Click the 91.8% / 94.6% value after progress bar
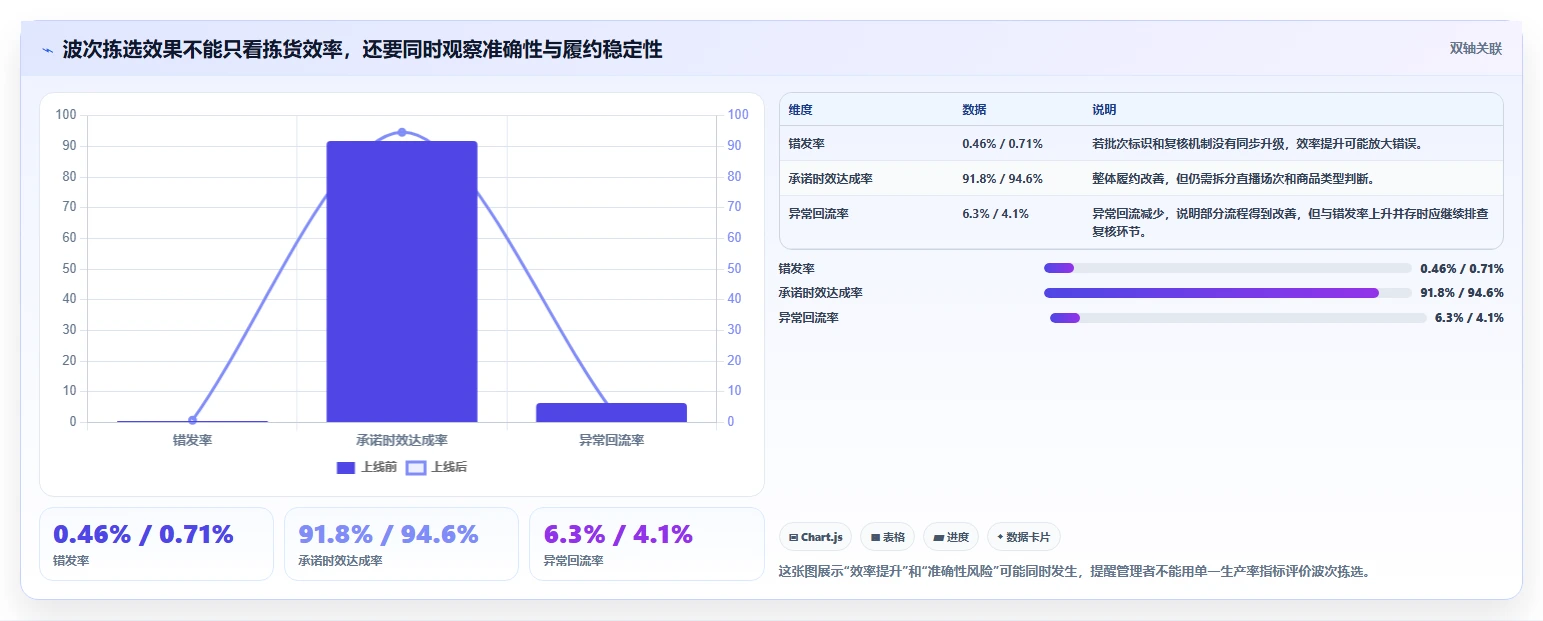Image resolution: width=1543 pixels, height=621 pixels. pyautogui.click(x=1462, y=293)
